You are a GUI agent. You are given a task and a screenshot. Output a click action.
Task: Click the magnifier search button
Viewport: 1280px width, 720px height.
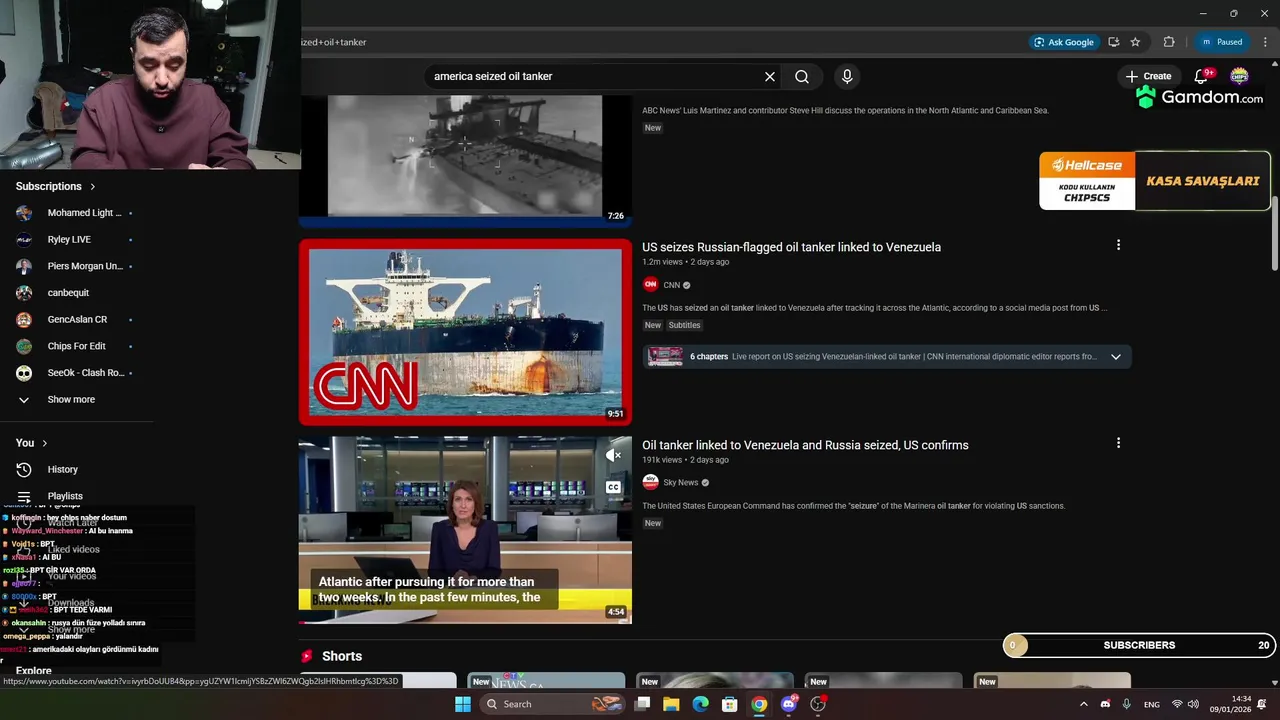pos(802,76)
